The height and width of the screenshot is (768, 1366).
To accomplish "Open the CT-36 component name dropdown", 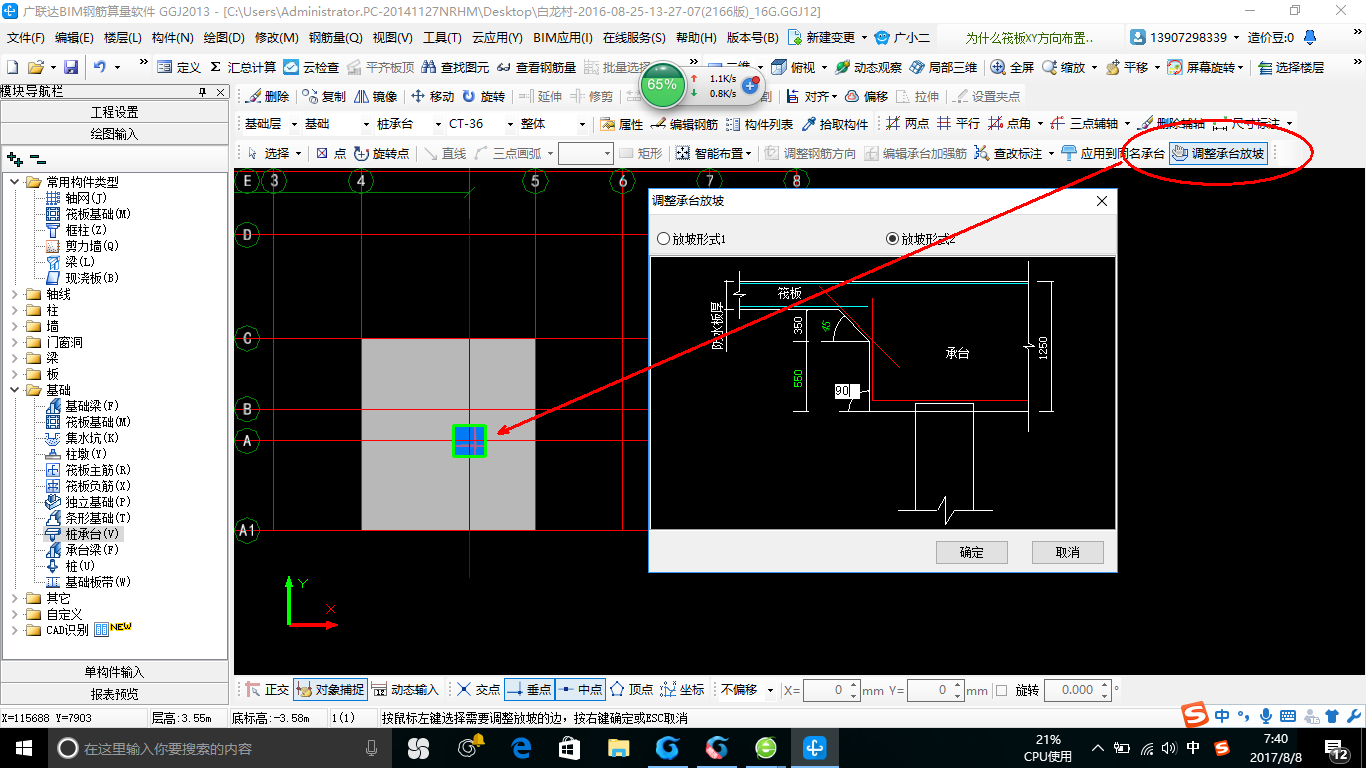I will [x=510, y=125].
